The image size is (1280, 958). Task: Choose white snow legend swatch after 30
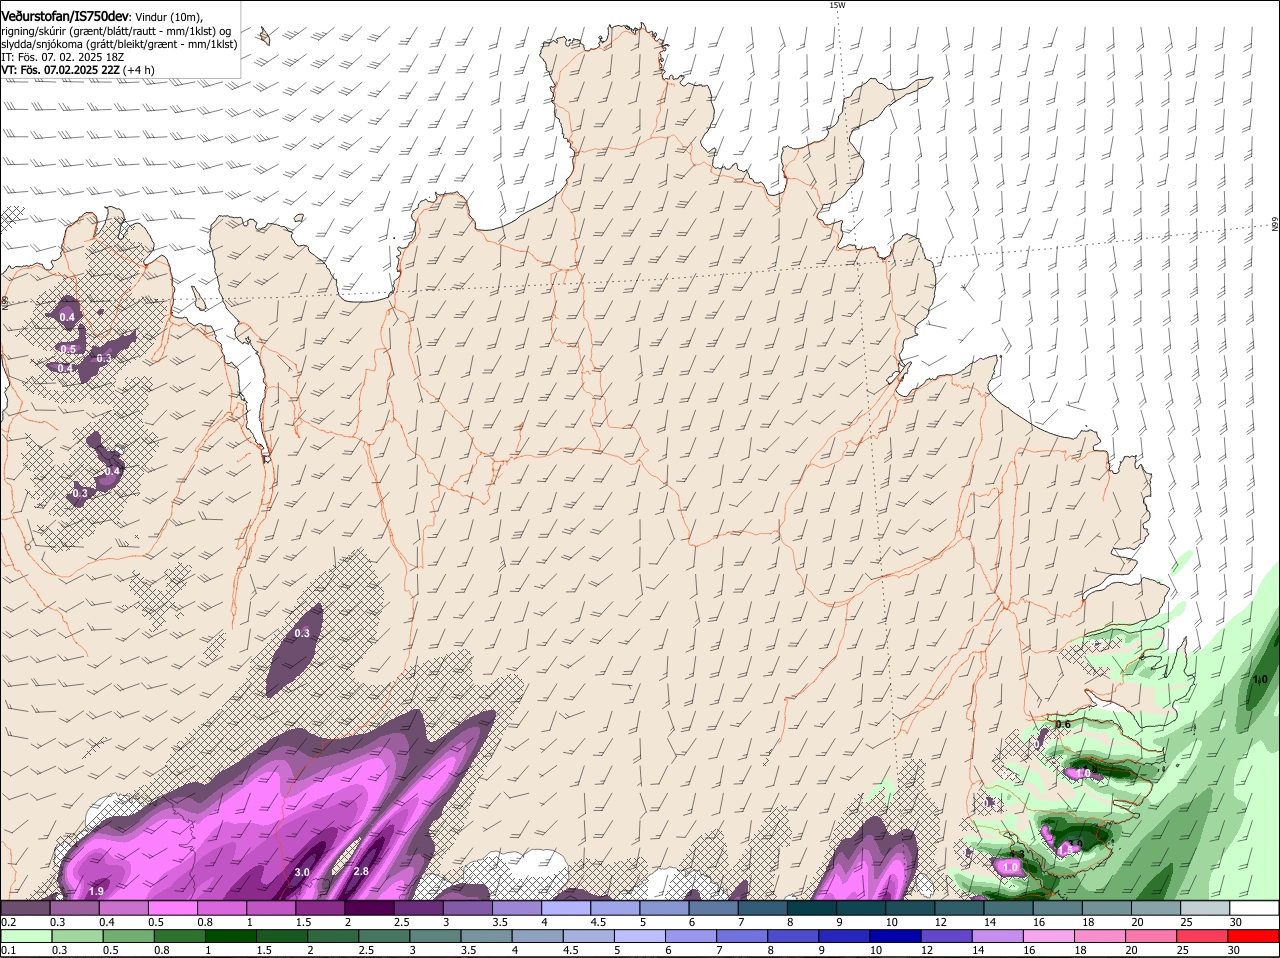1255,908
